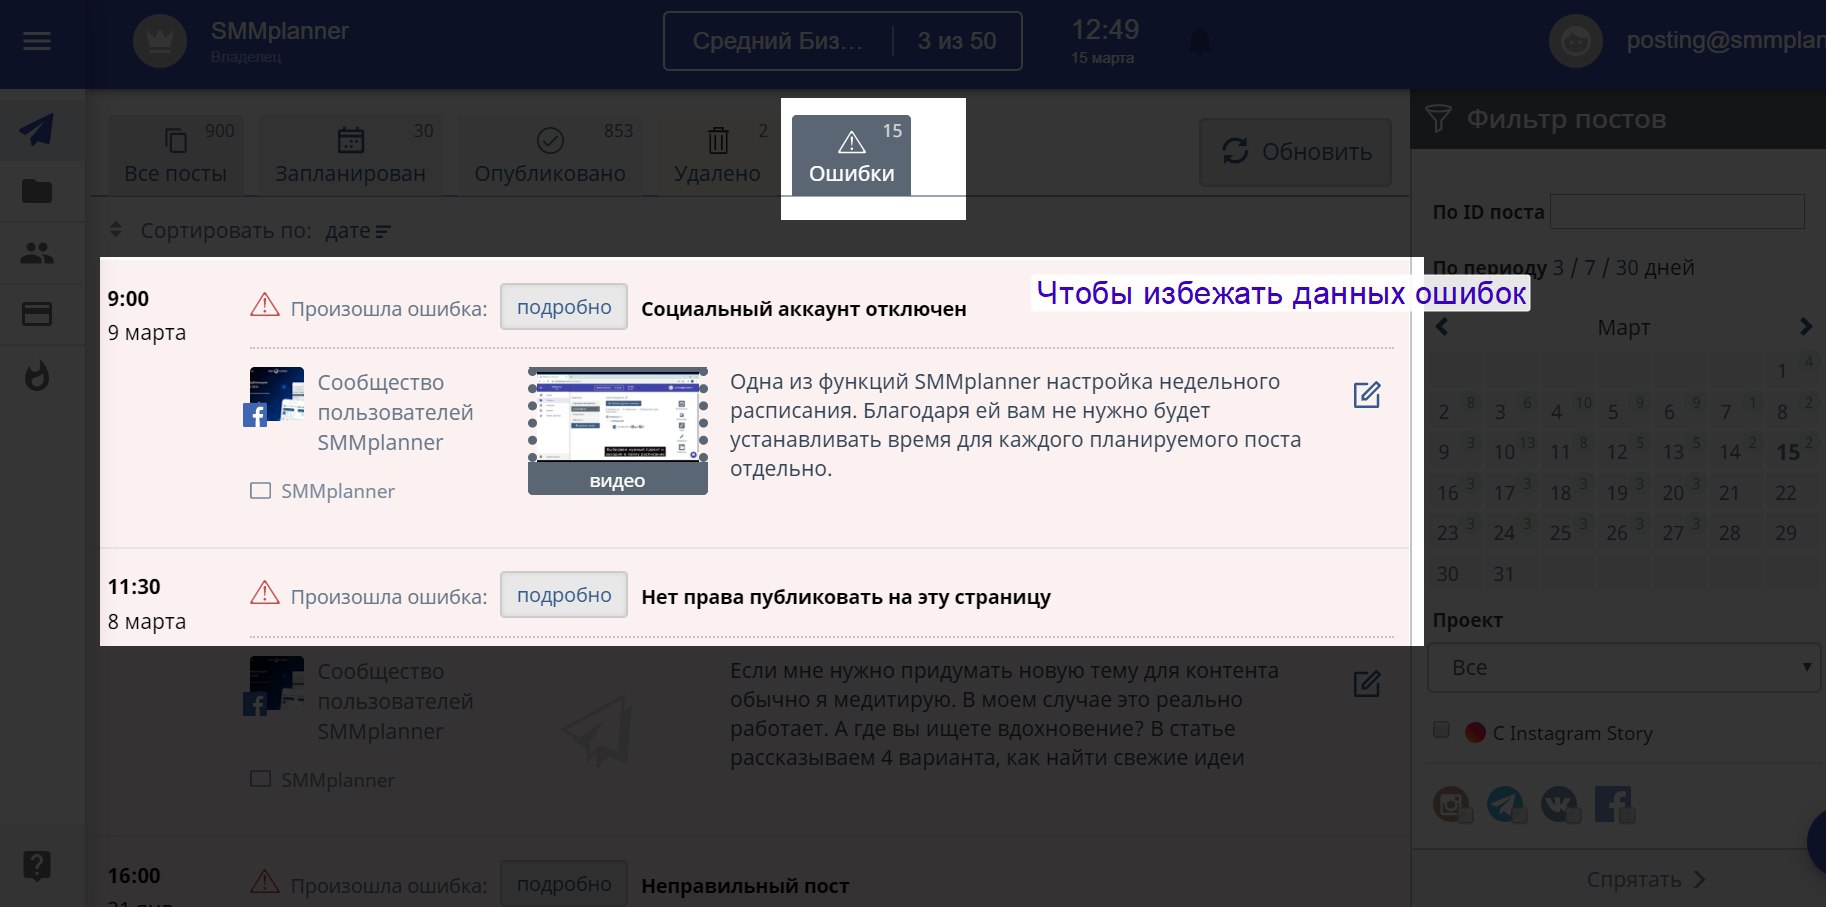Viewport: 1826px width, 907px height.
Task: Click the warning triangle on the 9:00 post
Action: tap(265, 305)
